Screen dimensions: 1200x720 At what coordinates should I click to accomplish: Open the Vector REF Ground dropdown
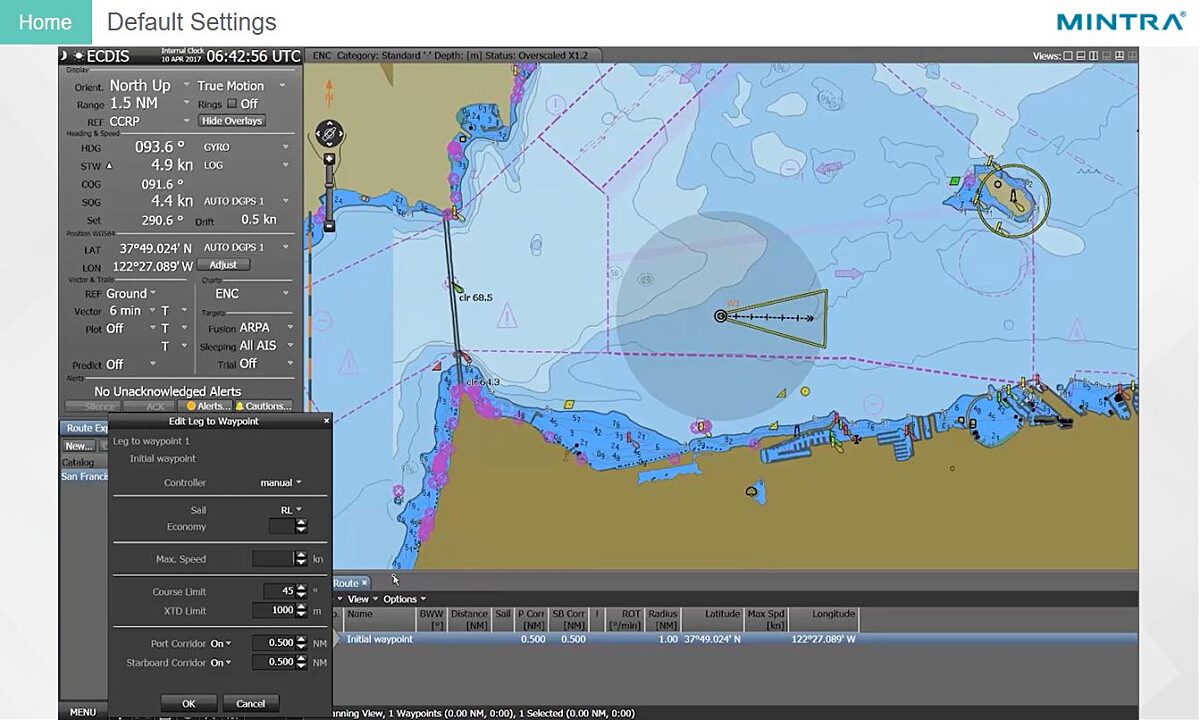pos(131,294)
